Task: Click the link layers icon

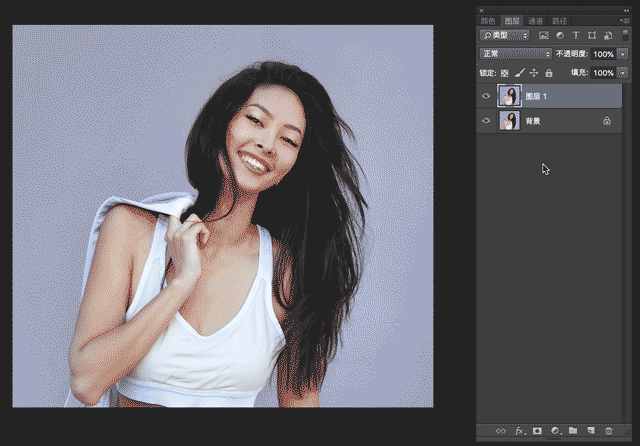Action: coord(501,431)
